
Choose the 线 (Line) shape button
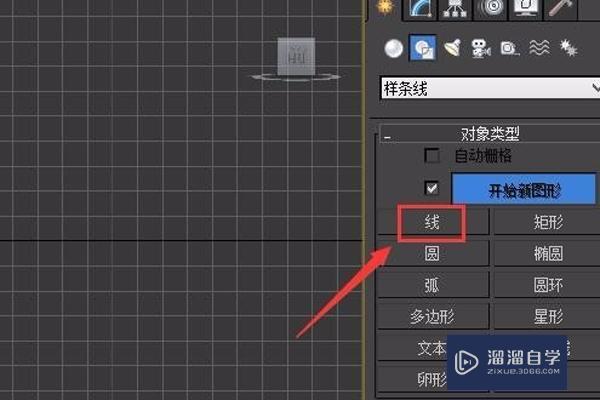pos(433,222)
